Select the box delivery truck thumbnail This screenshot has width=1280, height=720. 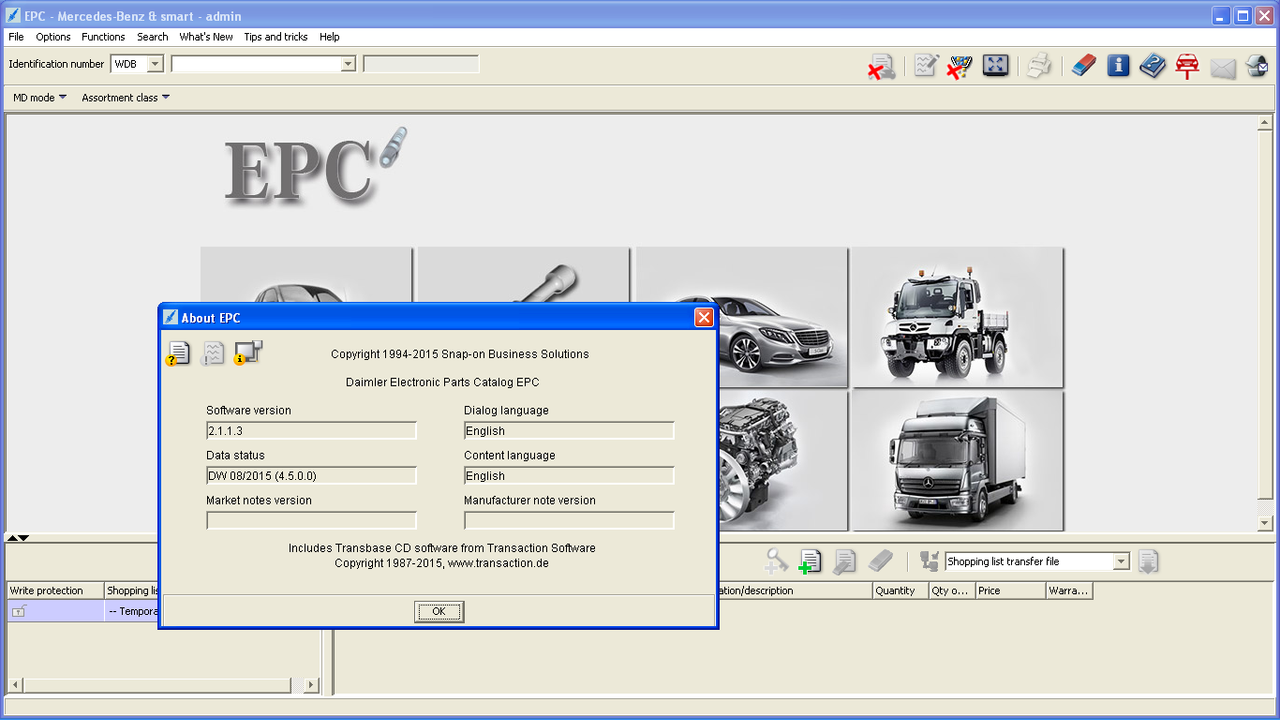pyautogui.click(x=957, y=460)
